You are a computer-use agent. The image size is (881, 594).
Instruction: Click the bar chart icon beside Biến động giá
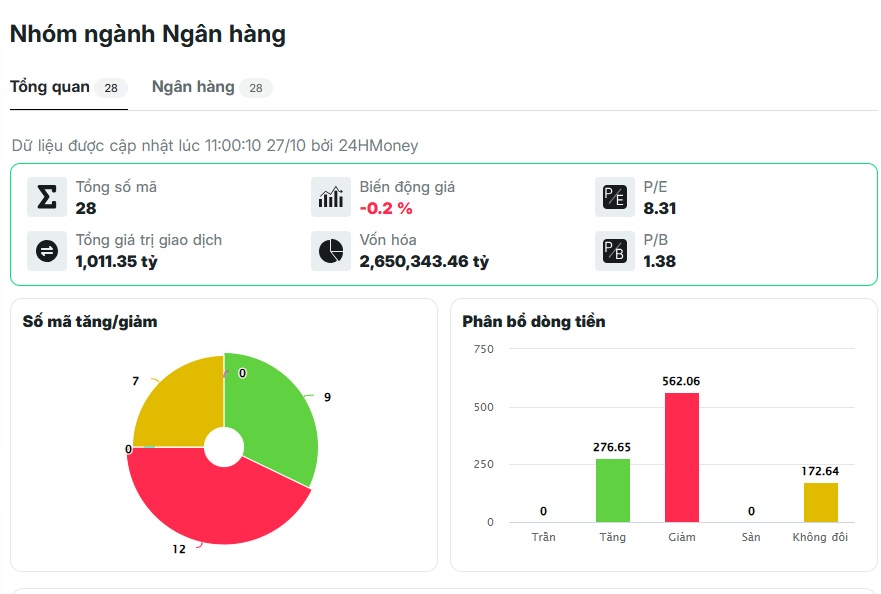(x=331, y=197)
